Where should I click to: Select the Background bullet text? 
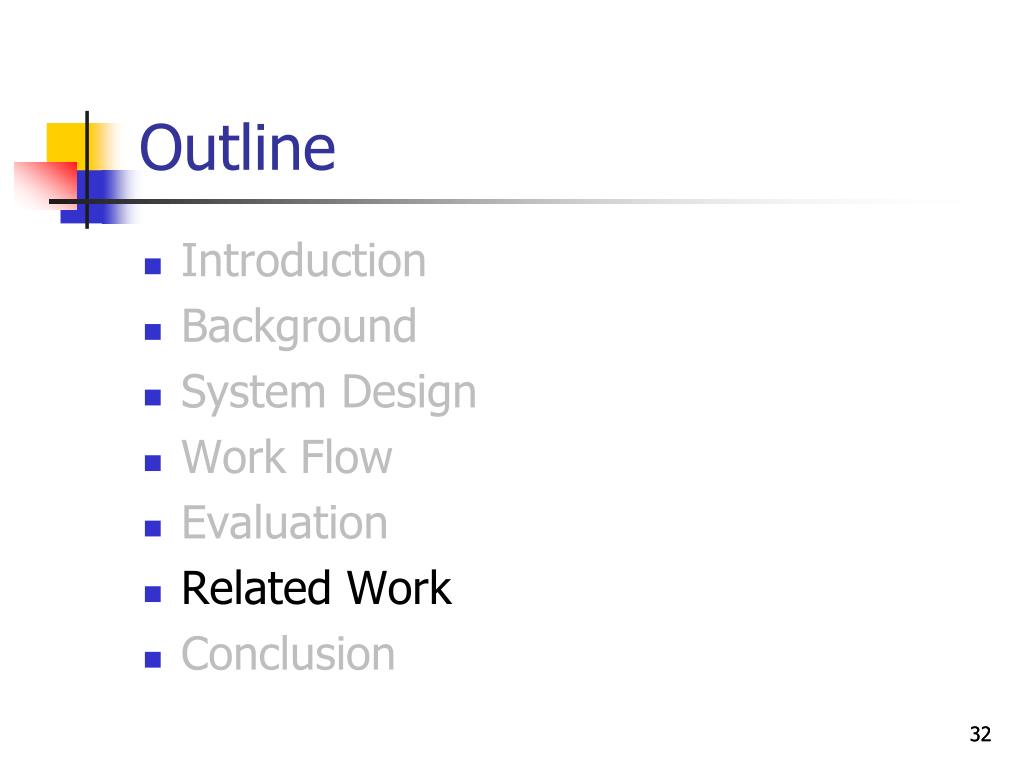[x=299, y=327]
